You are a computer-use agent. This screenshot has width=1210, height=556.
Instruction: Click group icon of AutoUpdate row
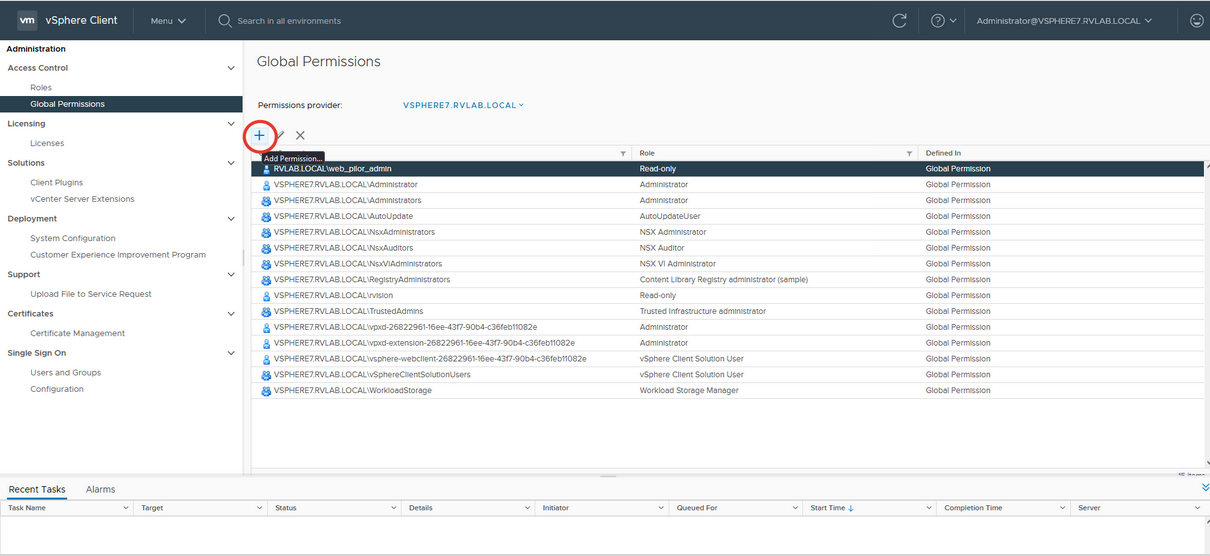[266, 217]
